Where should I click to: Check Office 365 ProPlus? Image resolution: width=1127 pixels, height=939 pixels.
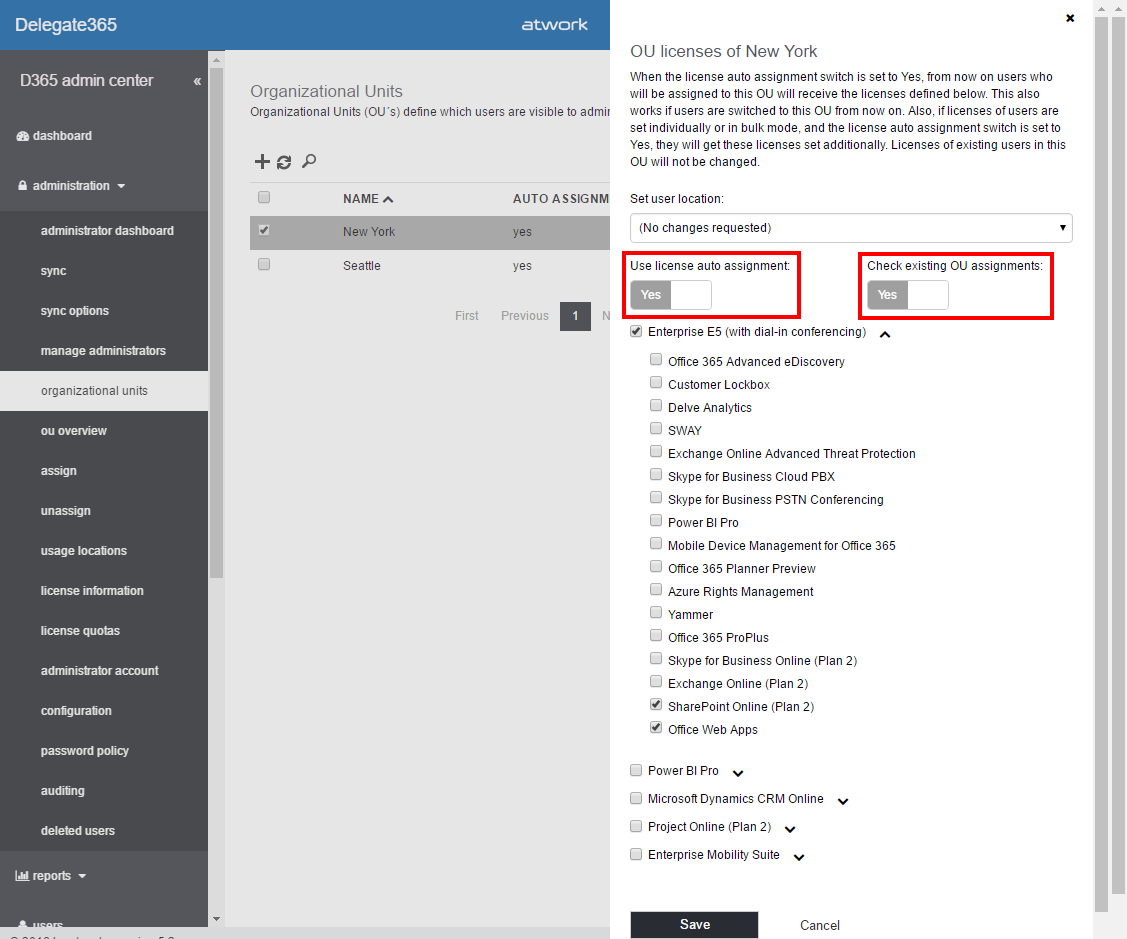tap(656, 636)
